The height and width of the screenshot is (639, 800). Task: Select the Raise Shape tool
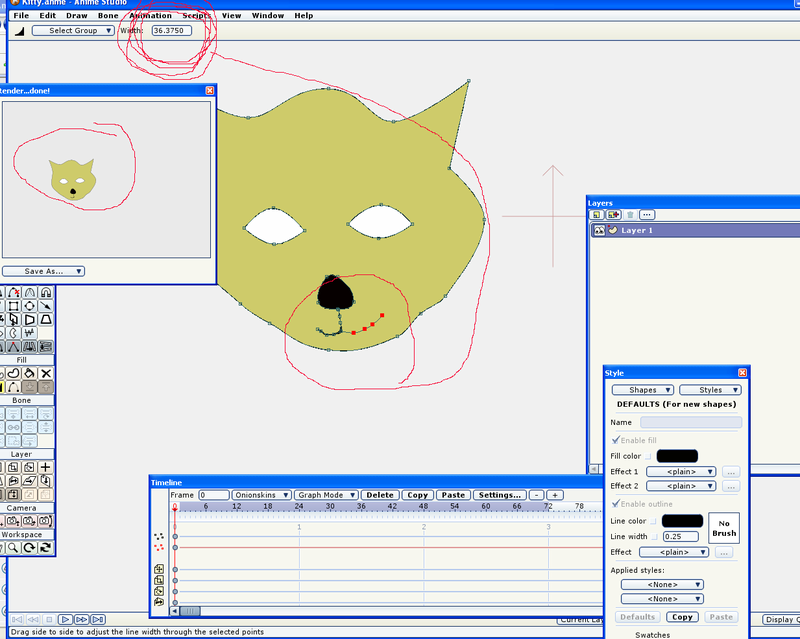point(46,387)
